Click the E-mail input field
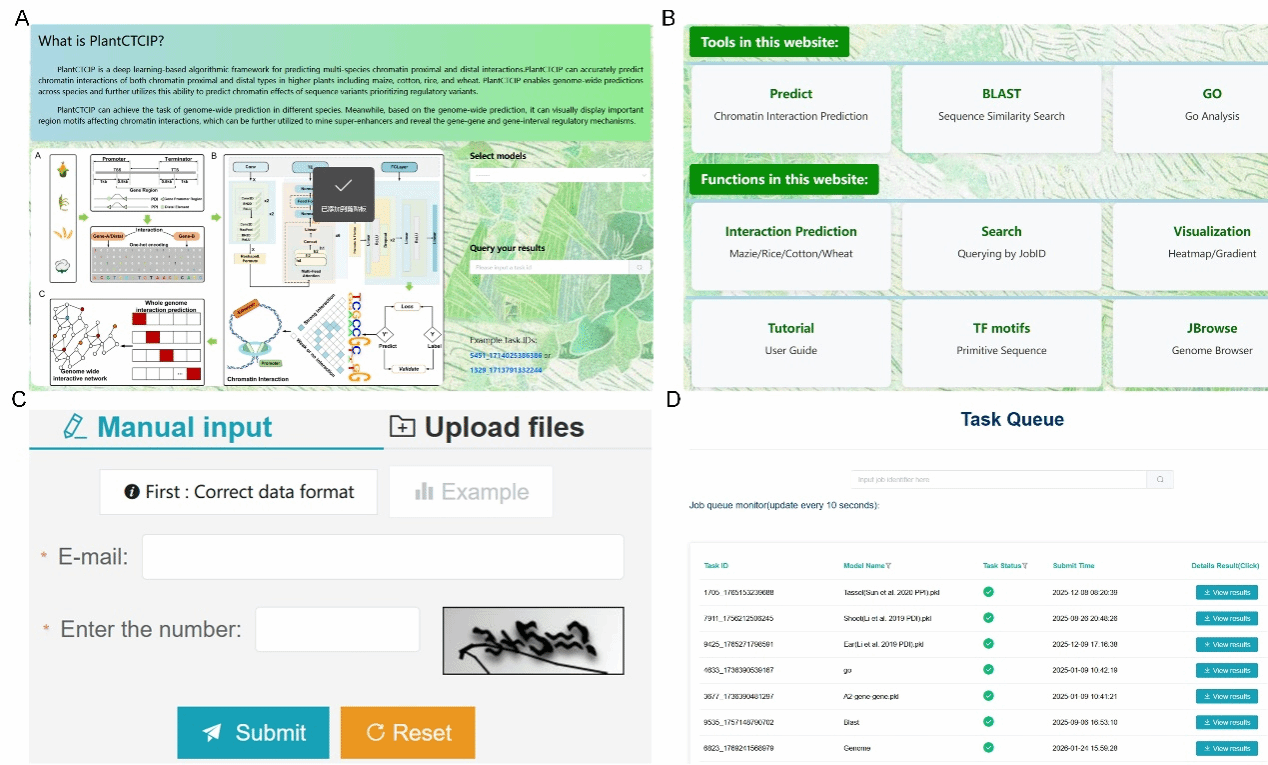Screen dimensions: 1268x765 382,557
